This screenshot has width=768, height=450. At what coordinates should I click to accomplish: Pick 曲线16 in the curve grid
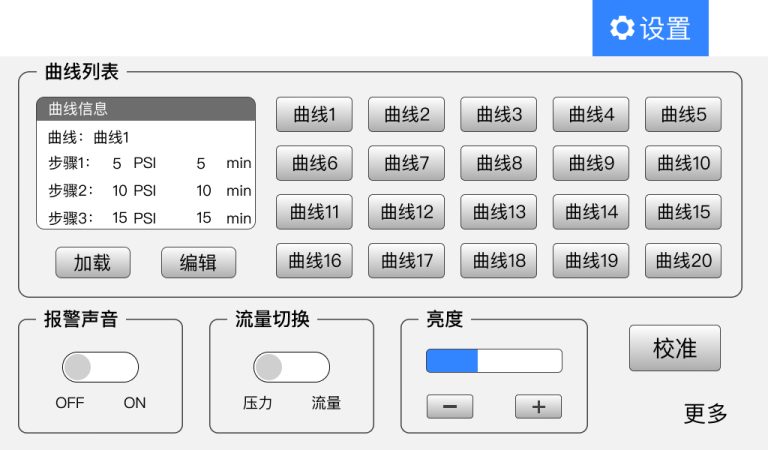click(x=314, y=261)
